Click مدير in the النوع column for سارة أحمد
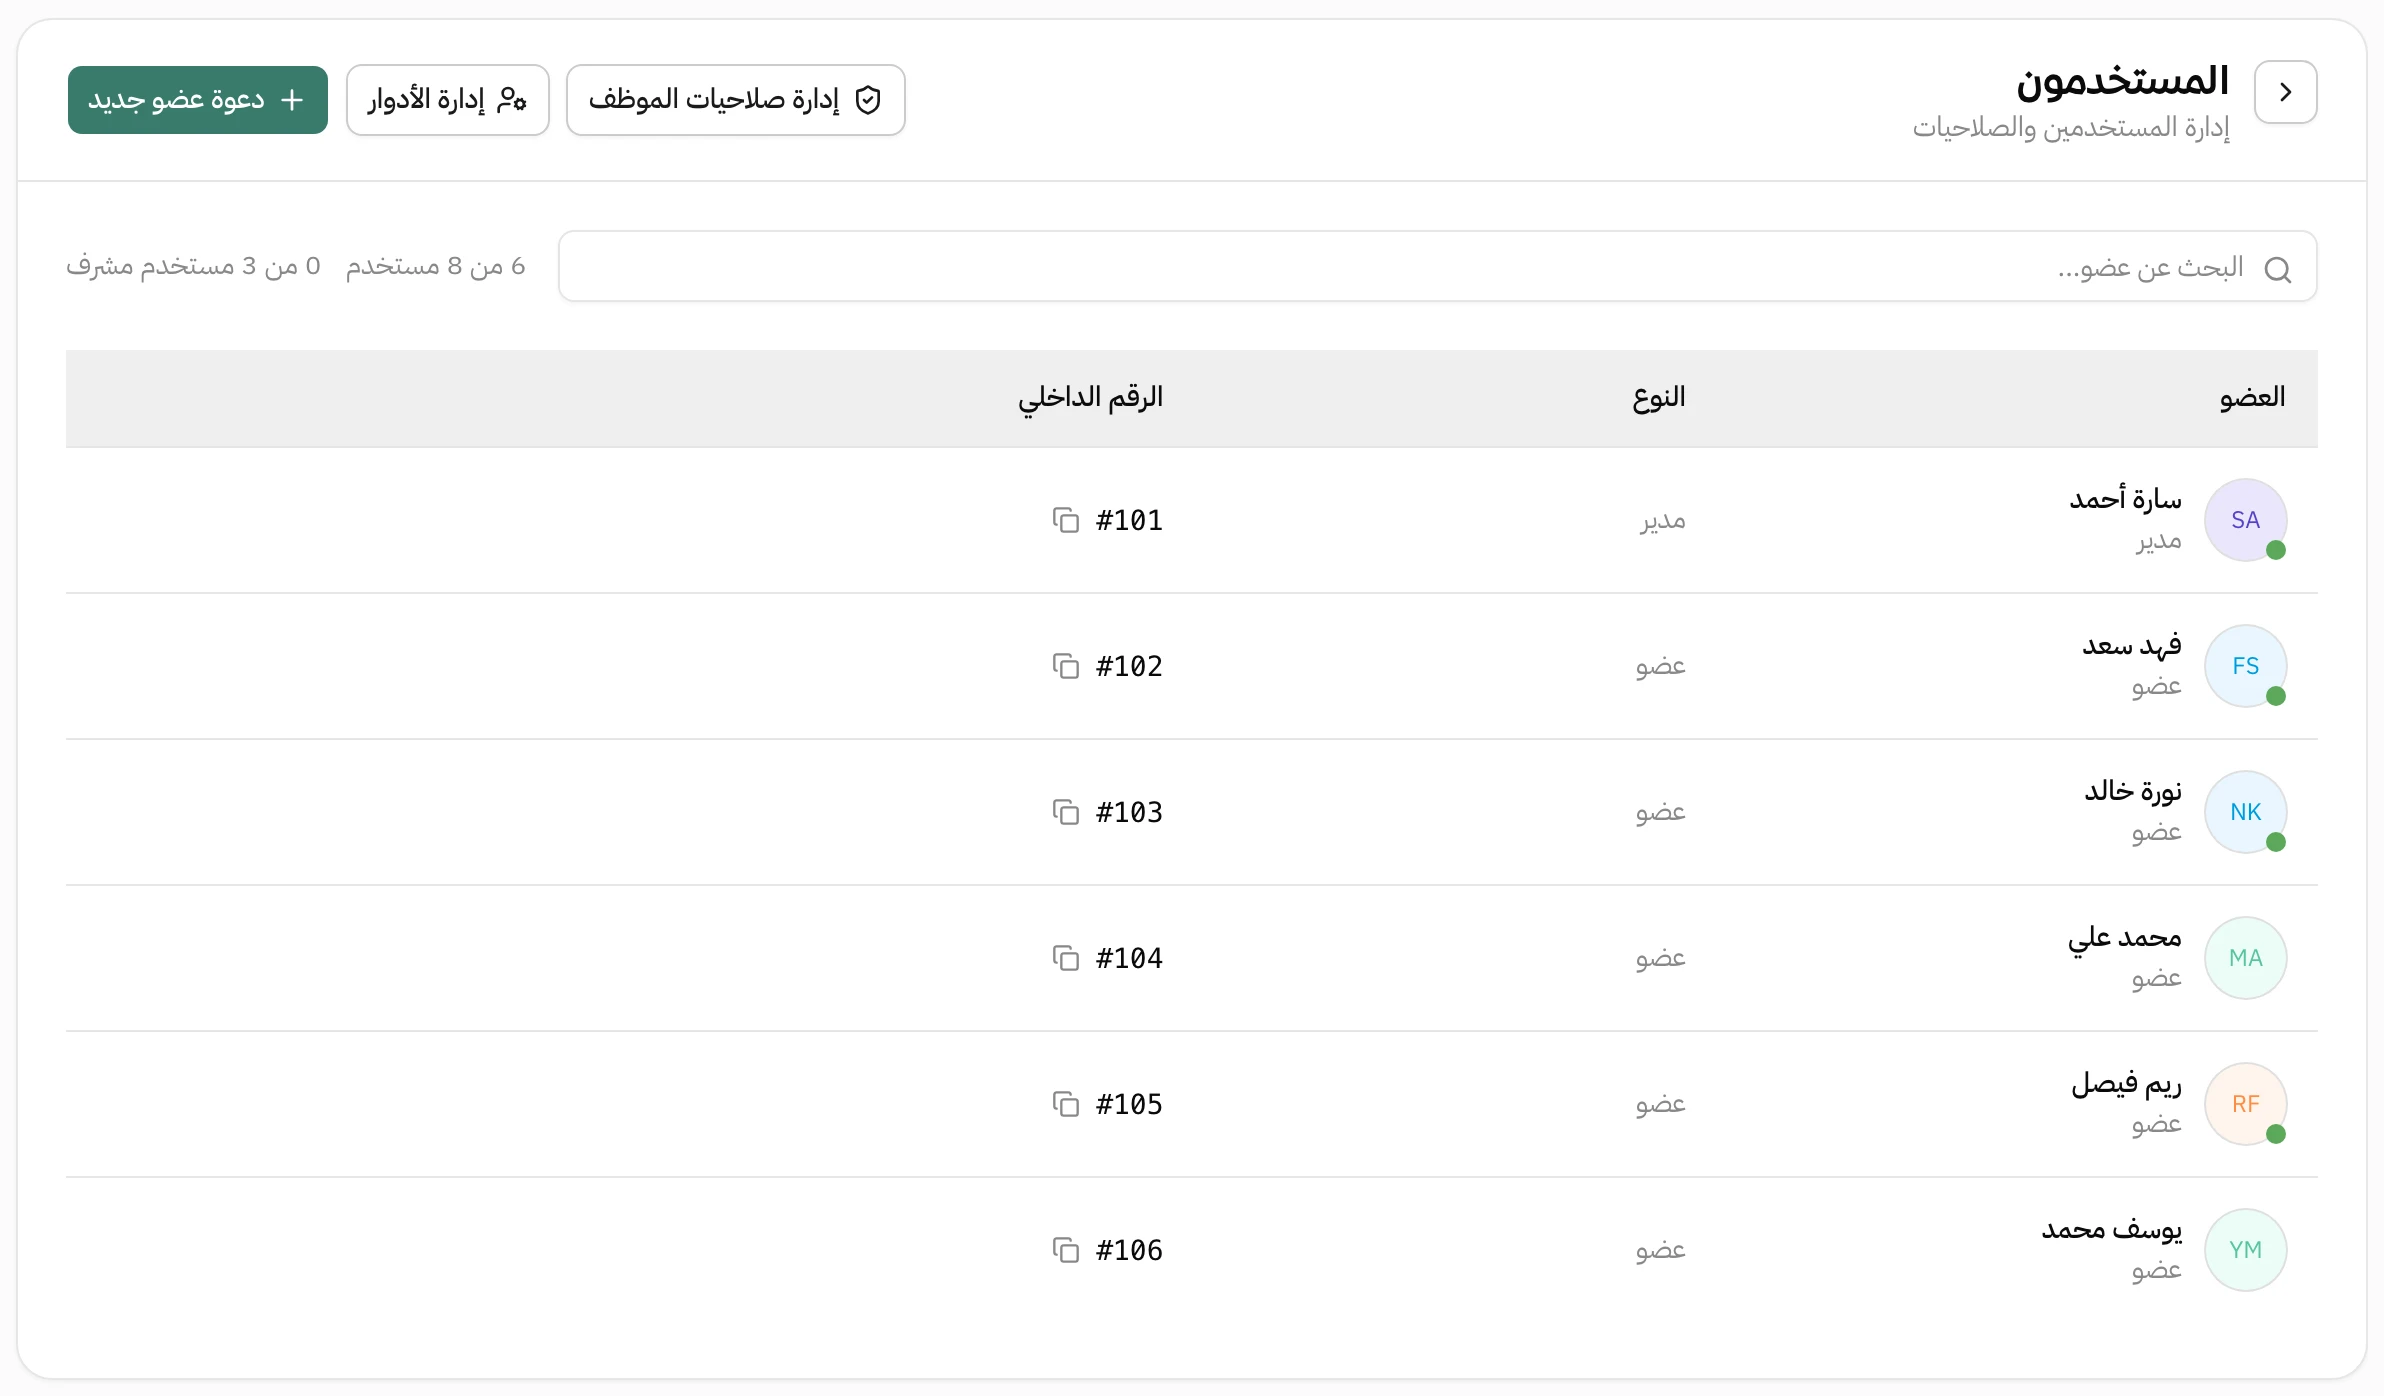The width and height of the screenshot is (2384, 1396). (1663, 520)
